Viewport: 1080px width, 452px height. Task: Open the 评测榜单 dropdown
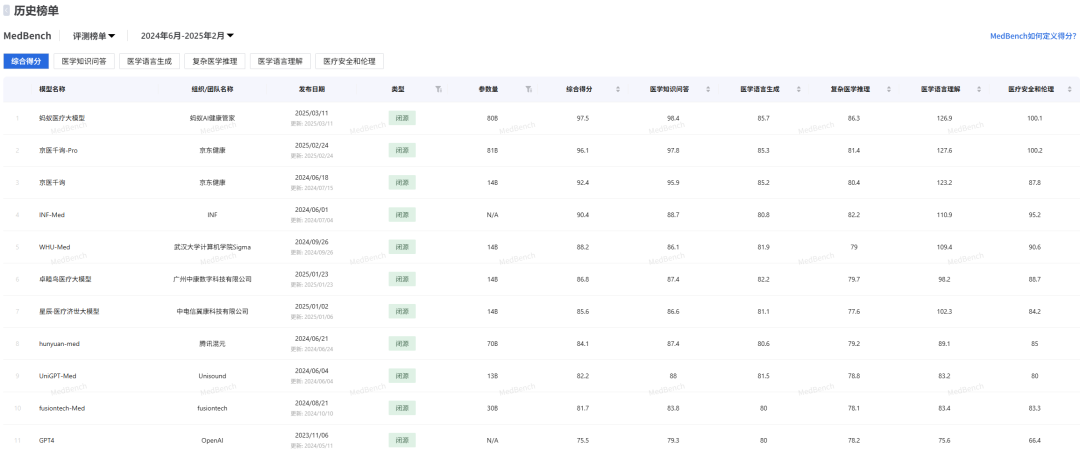(x=94, y=36)
